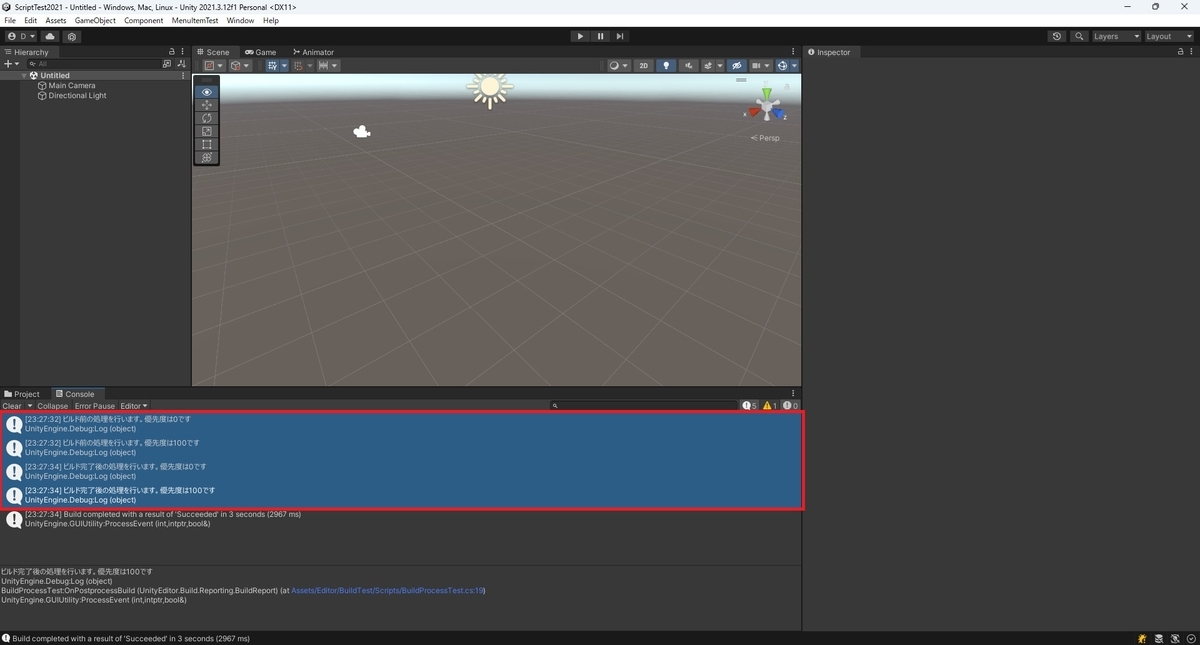Screen dimensions: 1200x645
Task: Select the Rotate tool in scene overlay
Action: click(x=207, y=118)
